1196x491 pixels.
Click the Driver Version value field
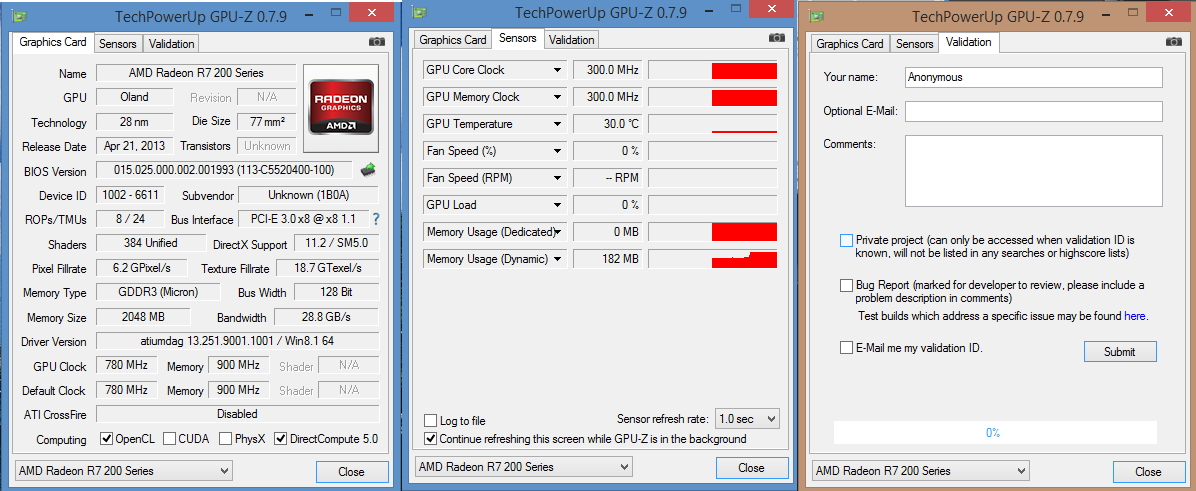coord(237,341)
